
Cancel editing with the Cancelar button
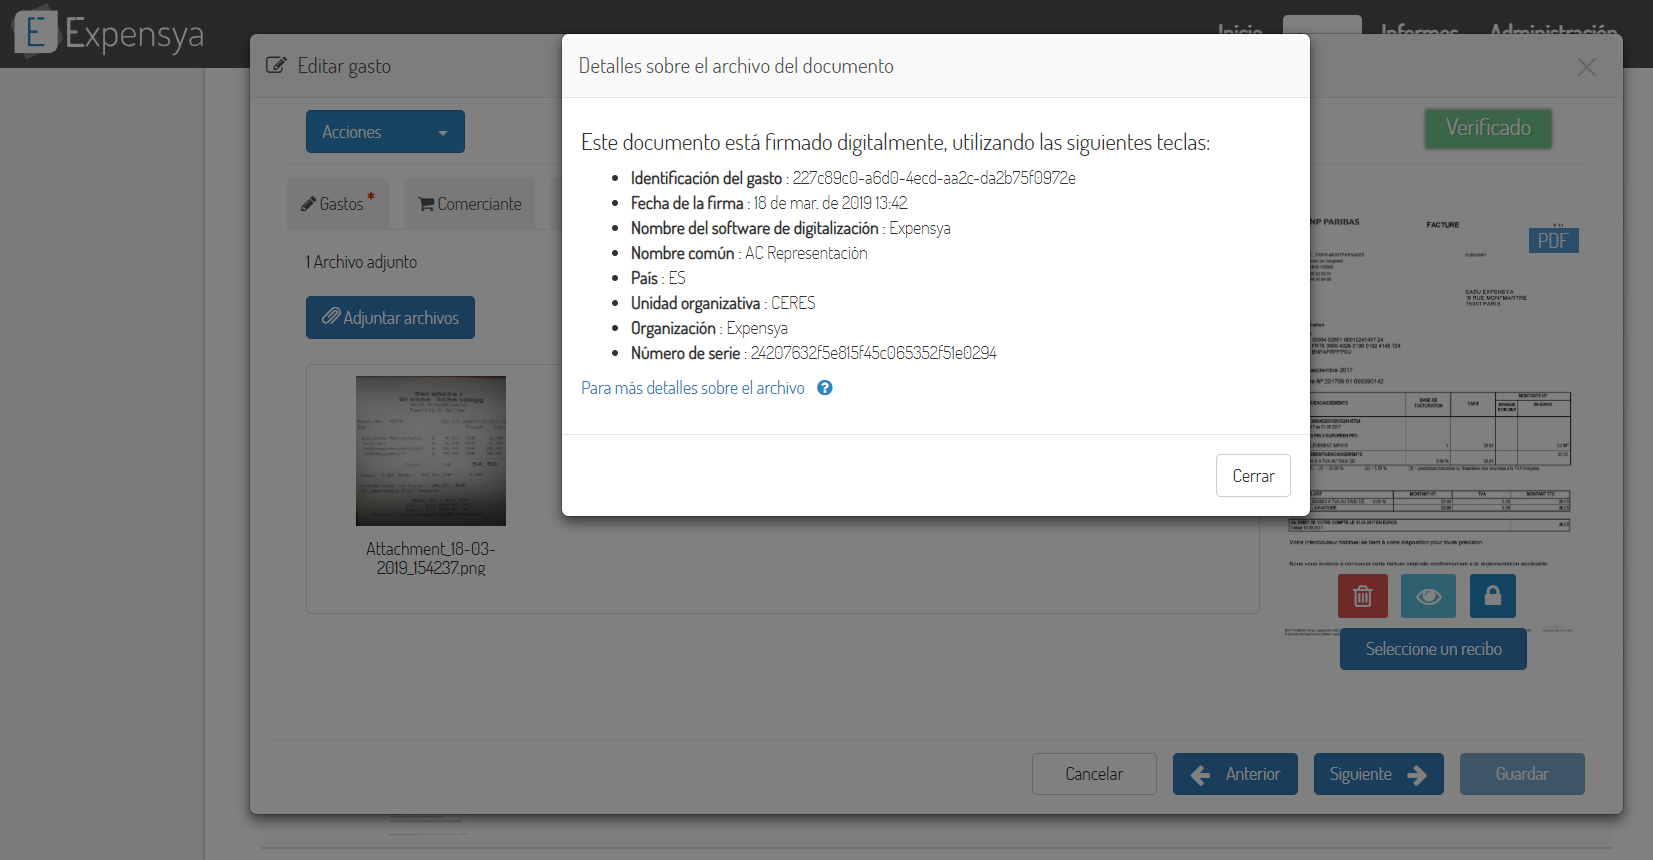point(1094,774)
